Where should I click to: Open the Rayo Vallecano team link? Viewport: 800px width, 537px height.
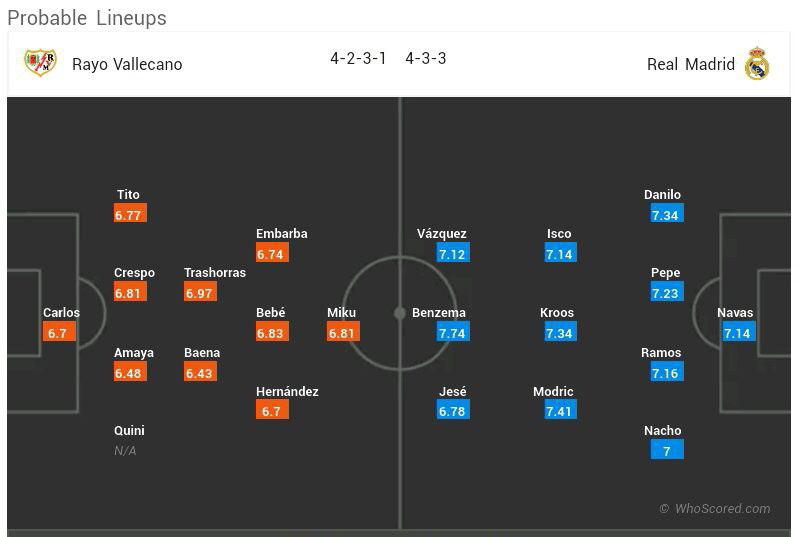(x=127, y=64)
